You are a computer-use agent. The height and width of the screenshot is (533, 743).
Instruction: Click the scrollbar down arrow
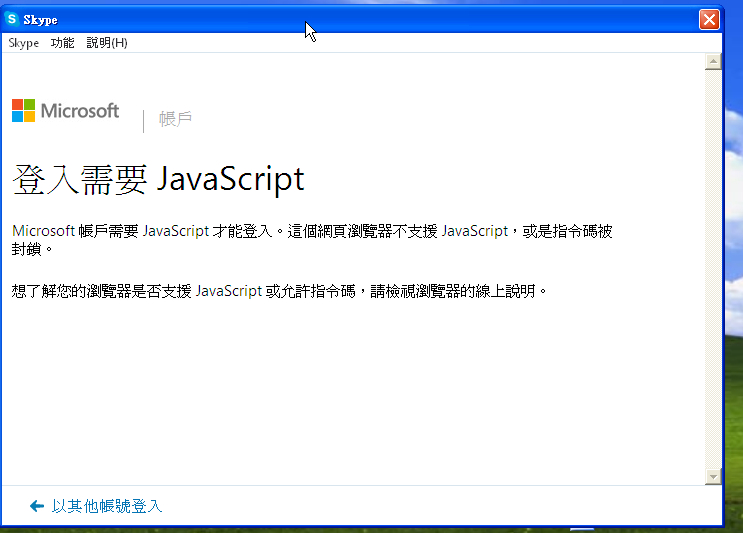click(x=713, y=477)
